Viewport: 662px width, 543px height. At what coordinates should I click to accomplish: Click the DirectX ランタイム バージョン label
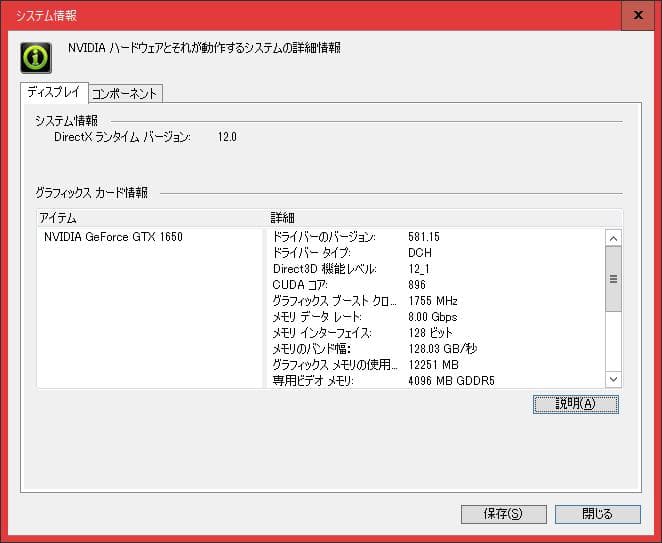click(122, 137)
